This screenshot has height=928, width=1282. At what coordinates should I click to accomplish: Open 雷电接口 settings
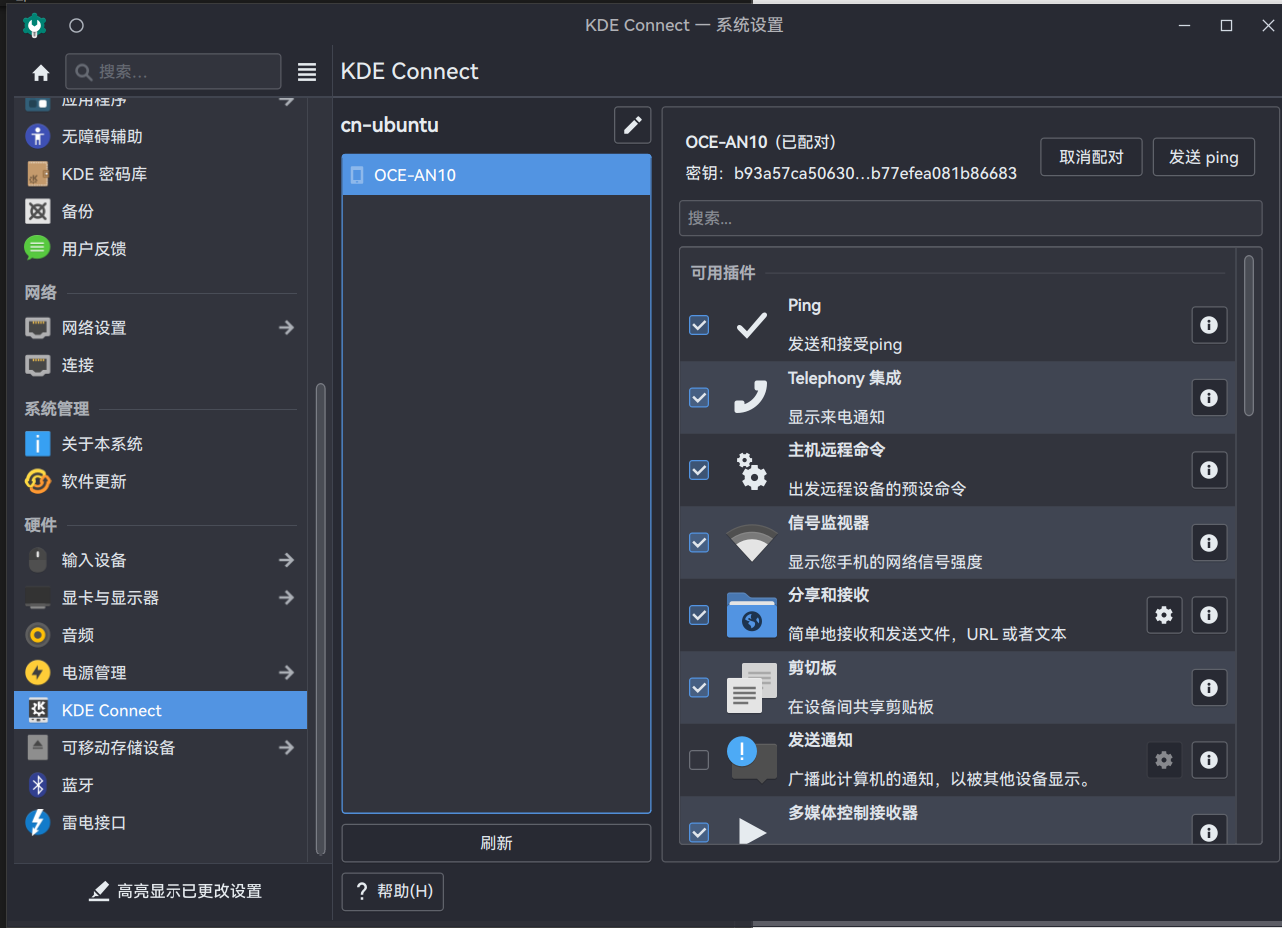tap(160, 823)
